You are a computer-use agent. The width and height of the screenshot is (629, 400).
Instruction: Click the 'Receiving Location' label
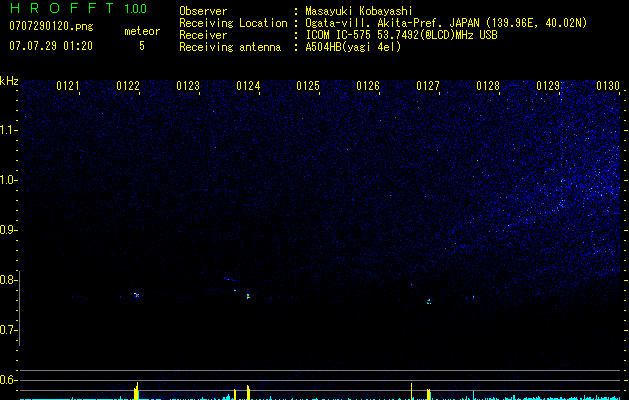(x=233, y=23)
